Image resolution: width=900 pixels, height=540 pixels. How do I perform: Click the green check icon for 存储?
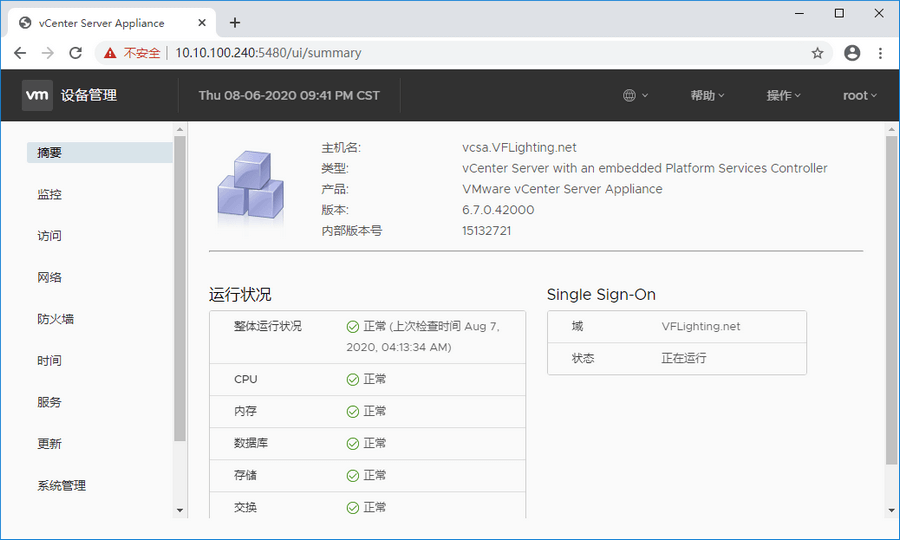[x=352, y=476]
